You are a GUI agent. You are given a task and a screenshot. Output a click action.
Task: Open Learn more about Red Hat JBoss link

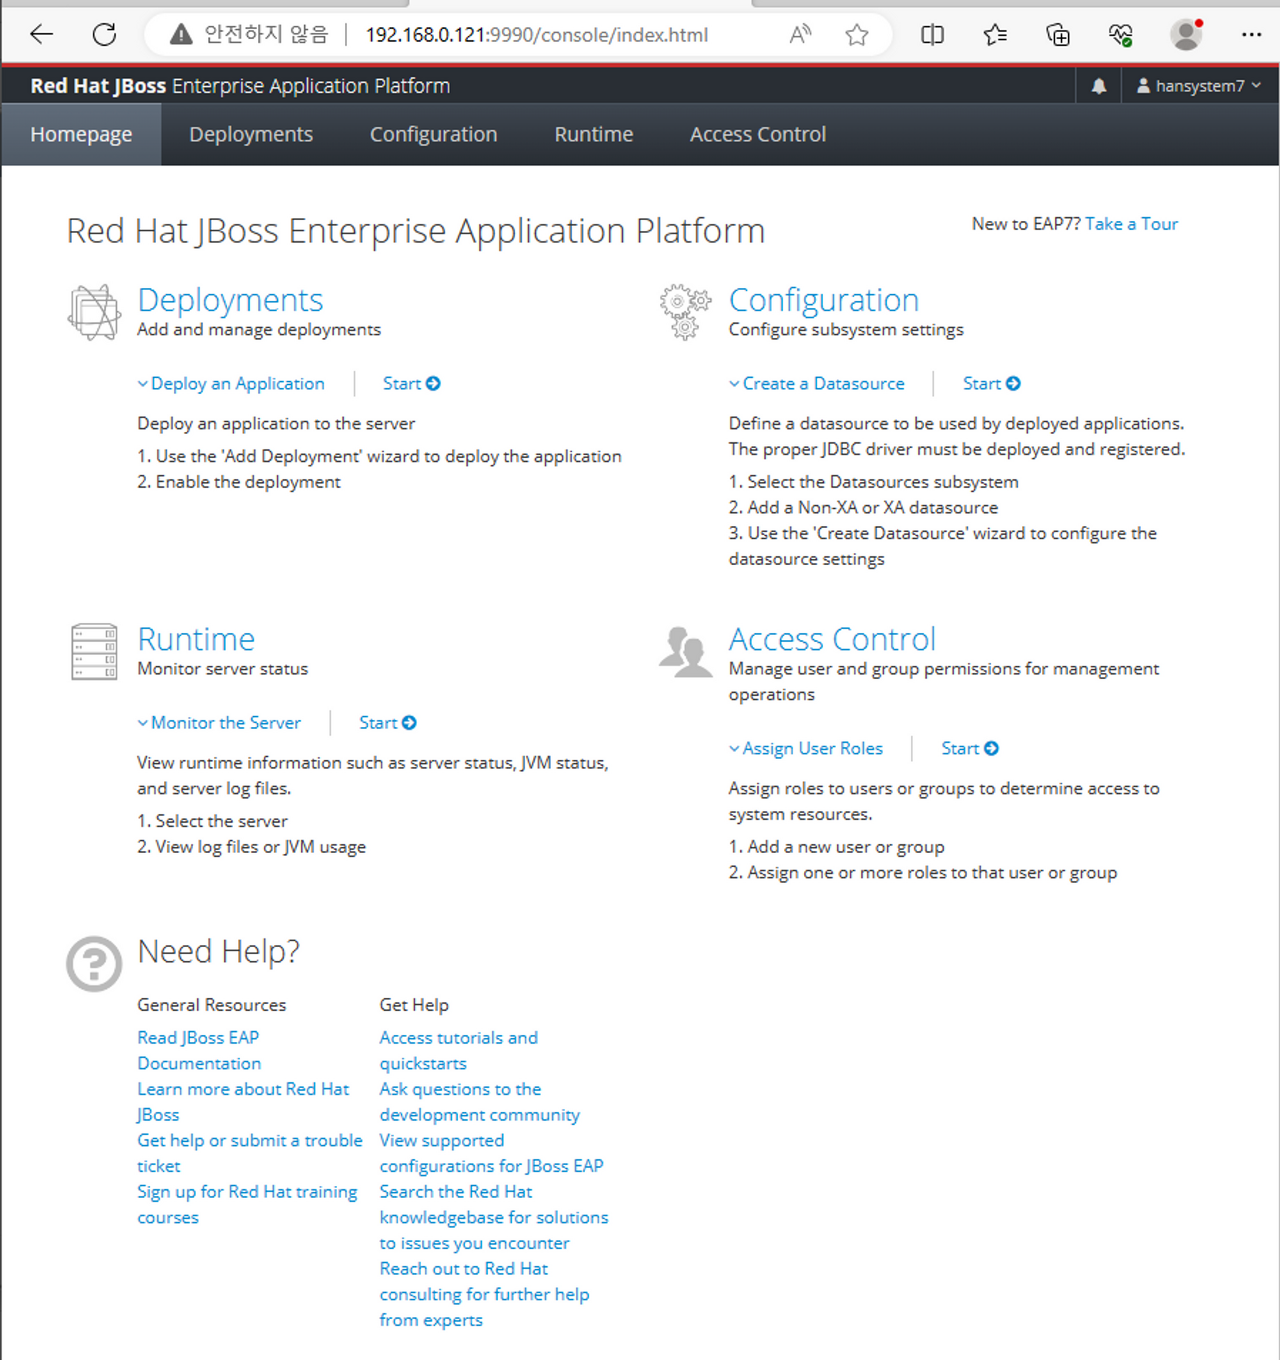click(x=243, y=1102)
